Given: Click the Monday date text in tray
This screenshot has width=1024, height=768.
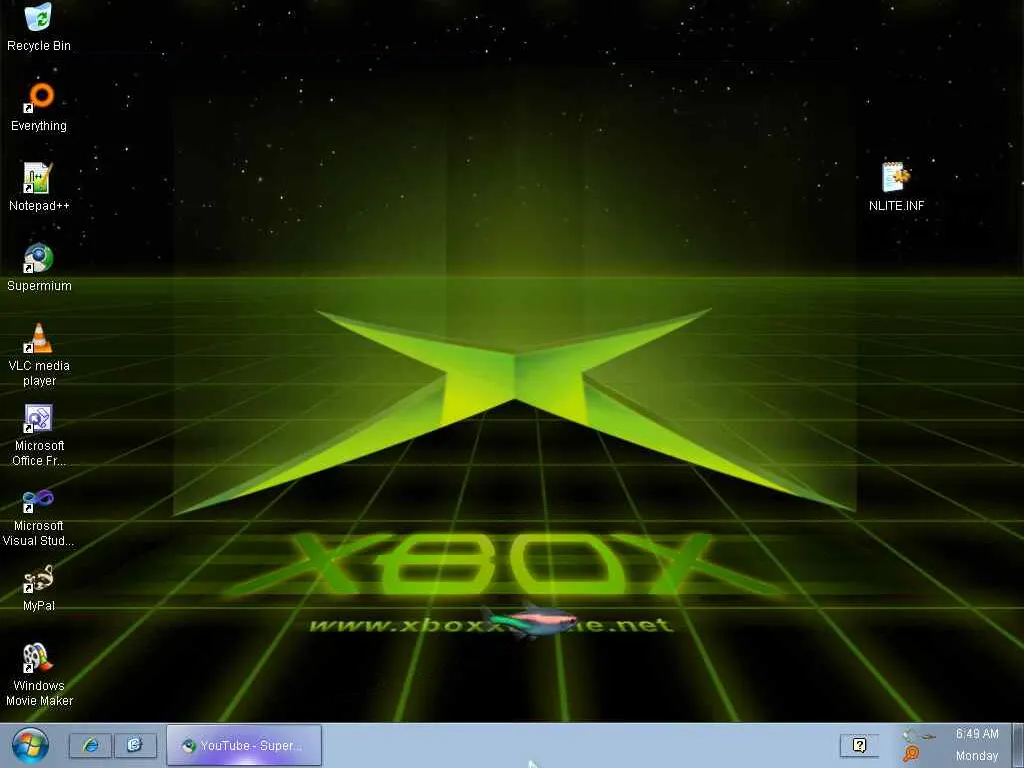Looking at the screenshot, I should coord(977,756).
